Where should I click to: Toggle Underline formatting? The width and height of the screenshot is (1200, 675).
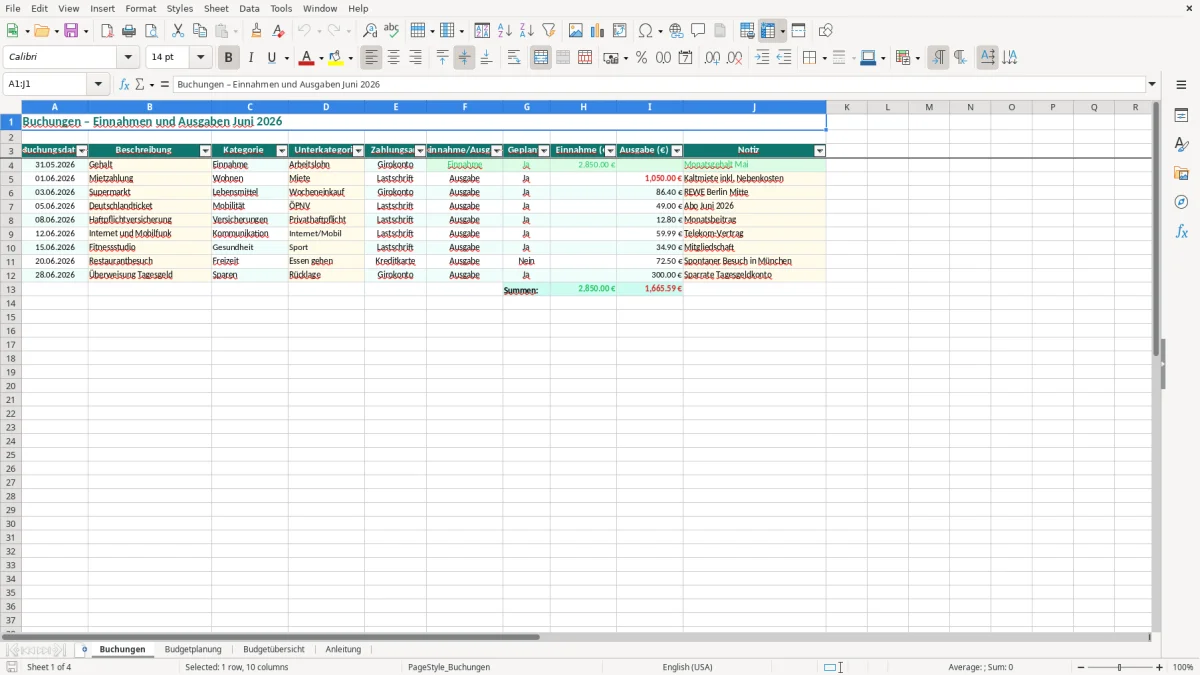(272, 58)
